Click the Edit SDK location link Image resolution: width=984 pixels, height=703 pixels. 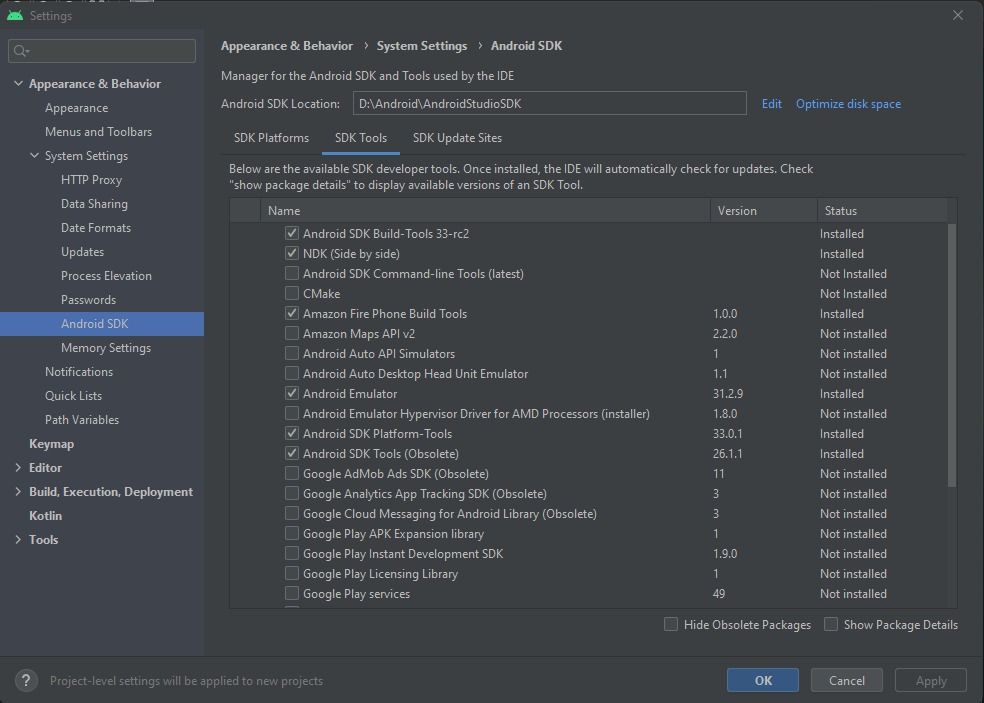[x=771, y=104]
